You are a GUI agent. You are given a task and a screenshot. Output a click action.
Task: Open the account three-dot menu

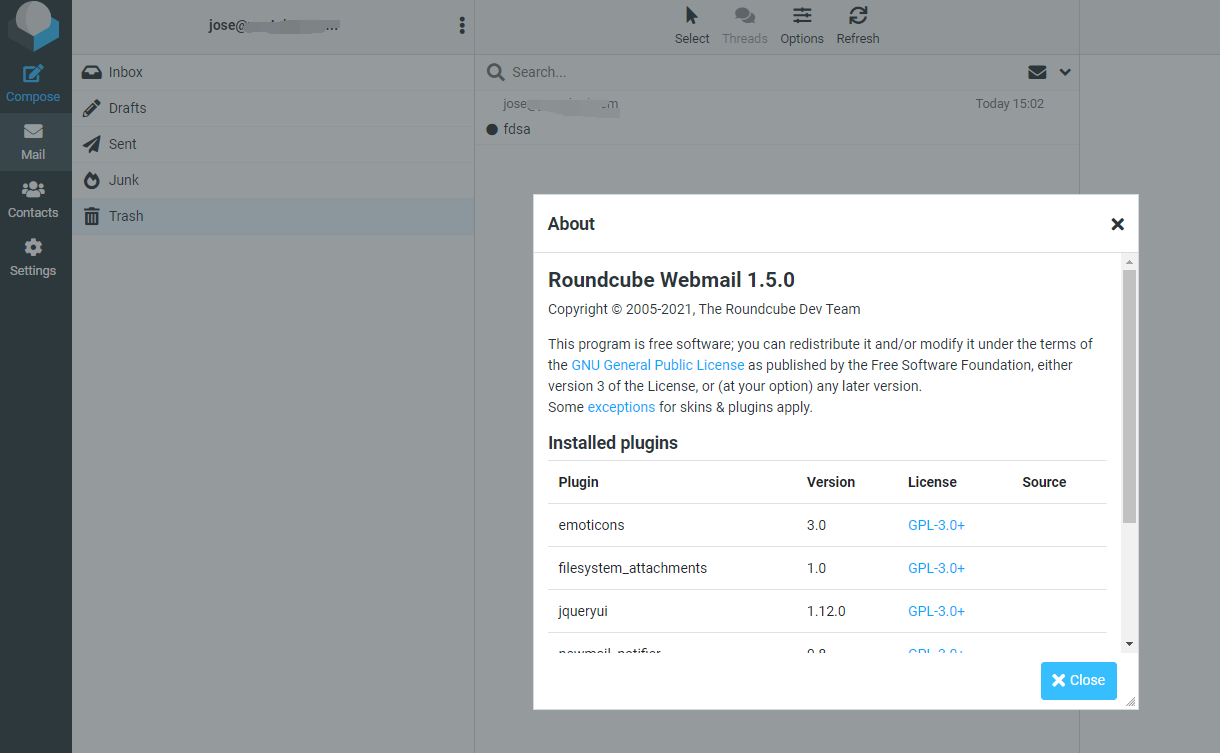pyautogui.click(x=461, y=26)
